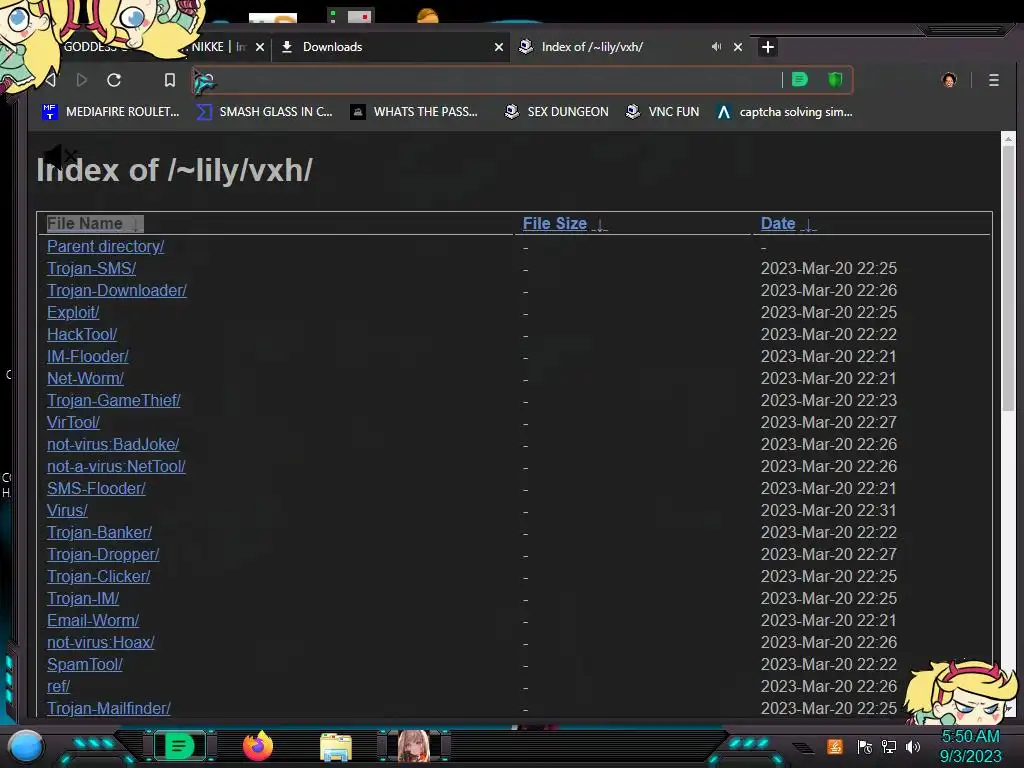Viewport: 1024px width, 768px height.
Task: Open the Trojan-Banker/ folder
Action: [x=99, y=533]
